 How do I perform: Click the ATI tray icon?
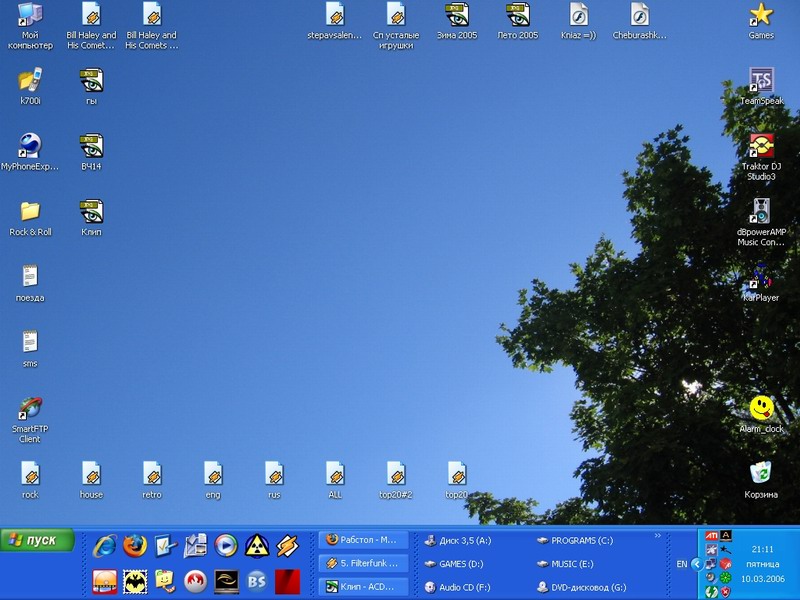pos(711,536)
